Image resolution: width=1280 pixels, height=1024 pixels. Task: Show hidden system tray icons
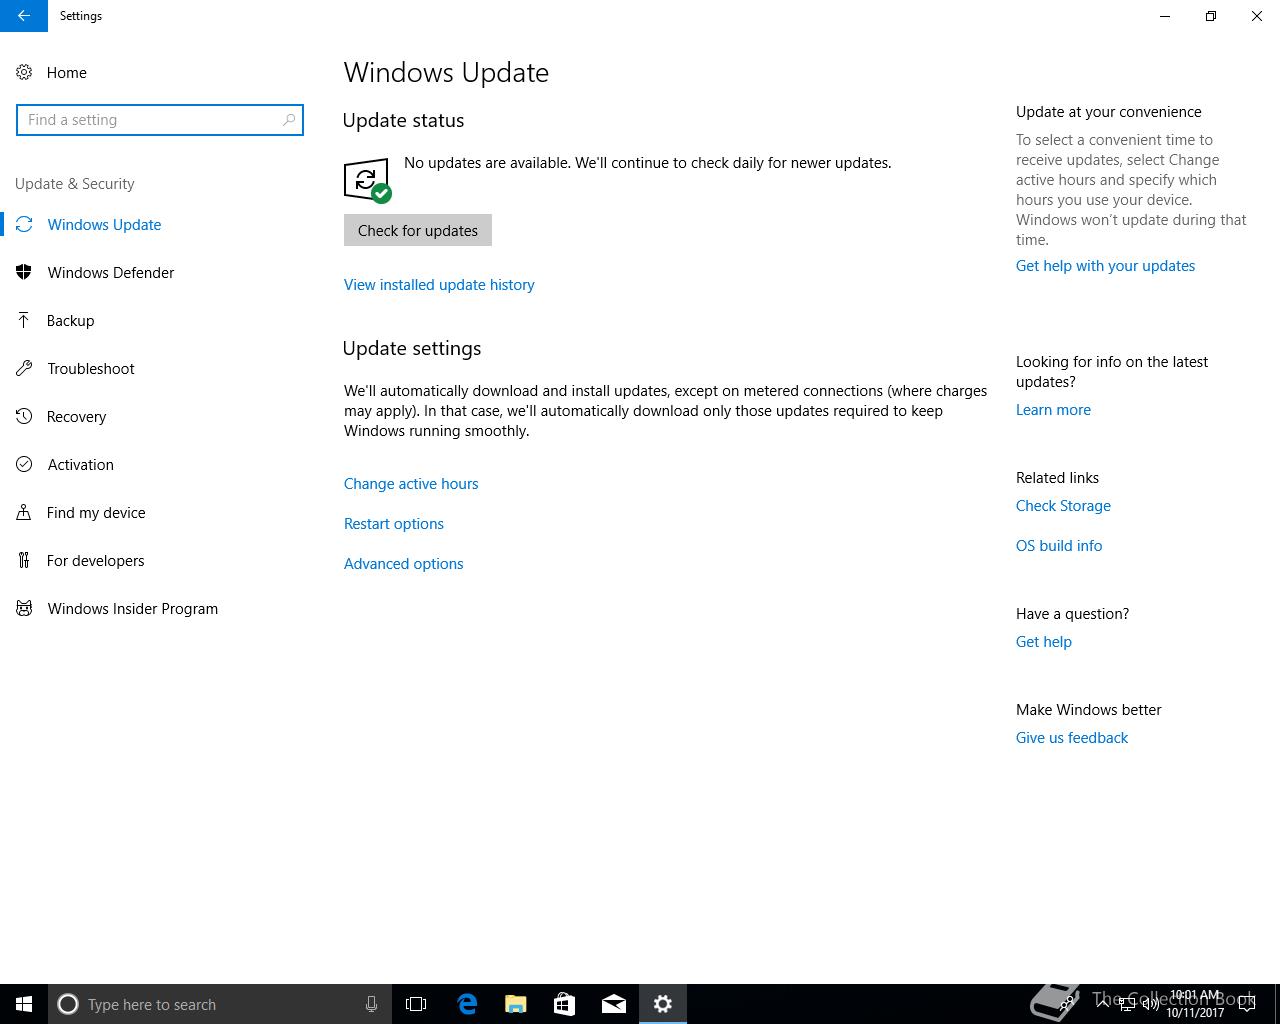coord(1103,1004)
